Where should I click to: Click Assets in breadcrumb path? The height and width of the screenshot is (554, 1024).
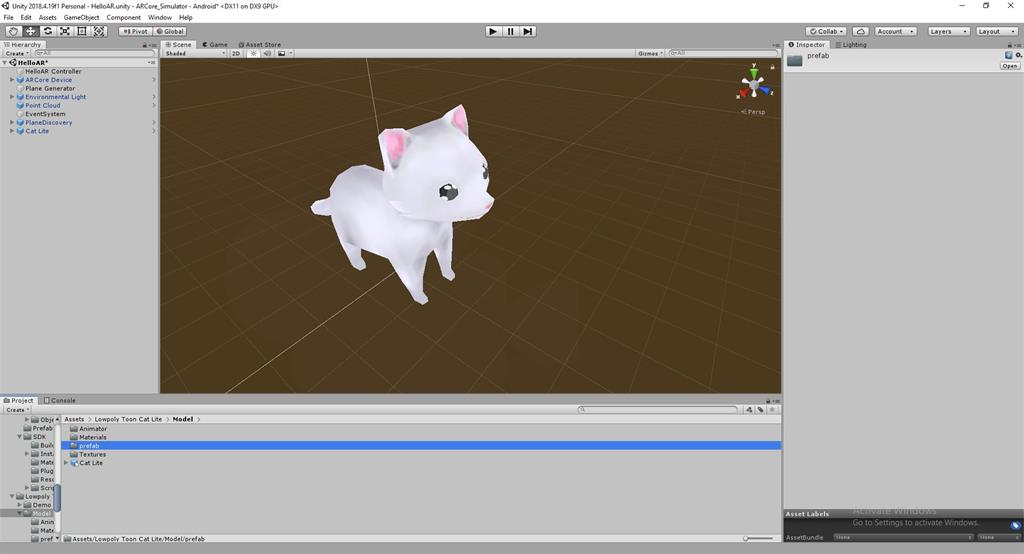(74, 419)
